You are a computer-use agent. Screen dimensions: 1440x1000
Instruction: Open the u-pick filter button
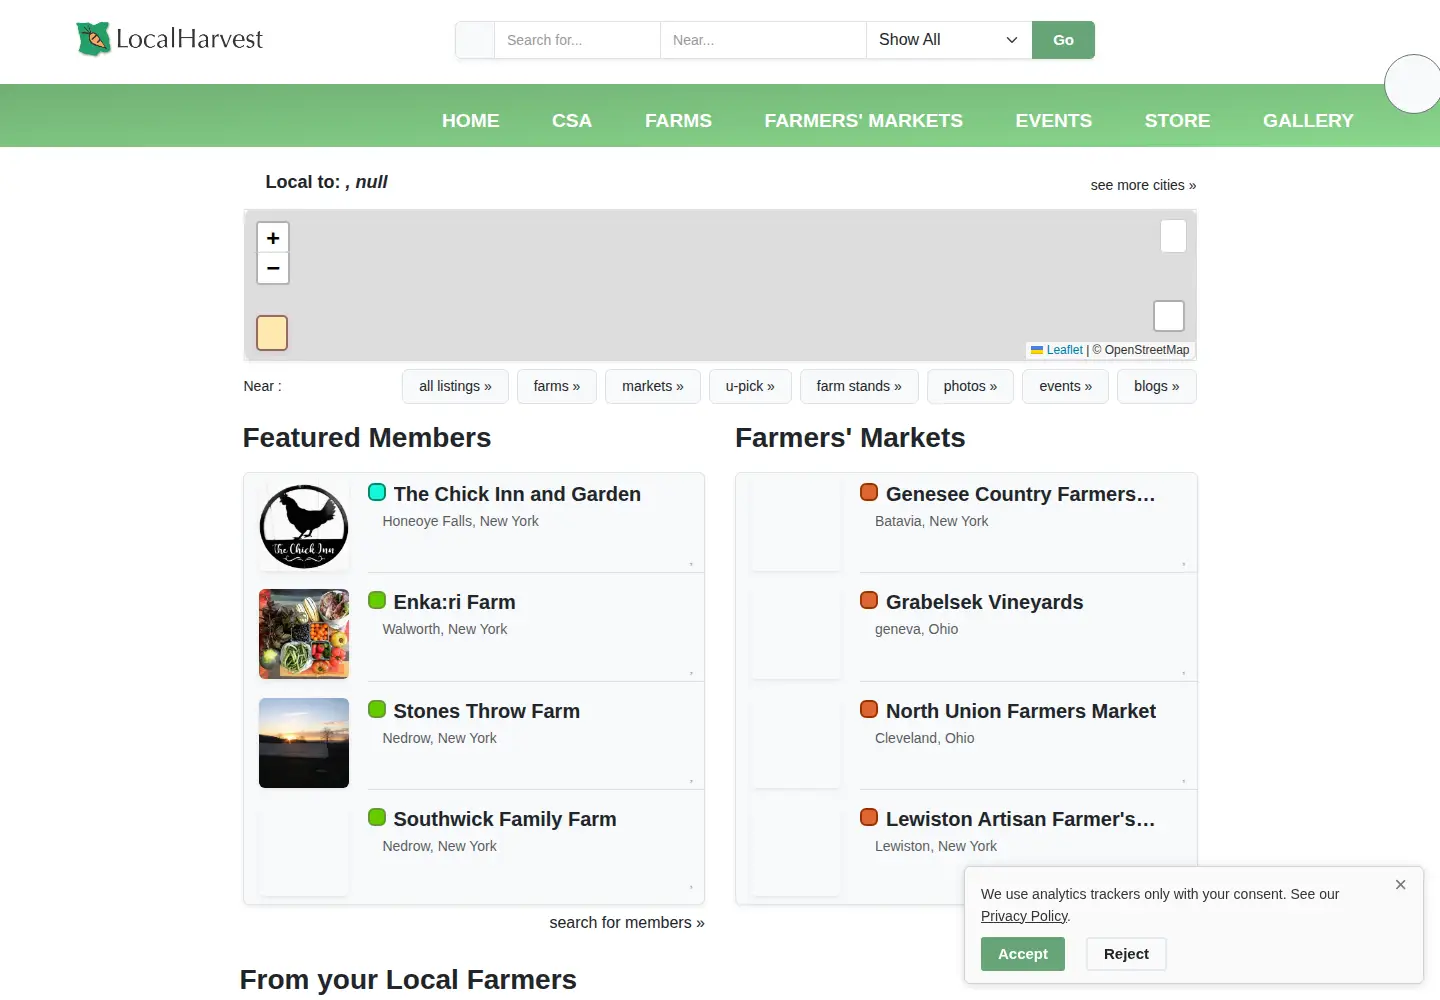click(750, 386)
